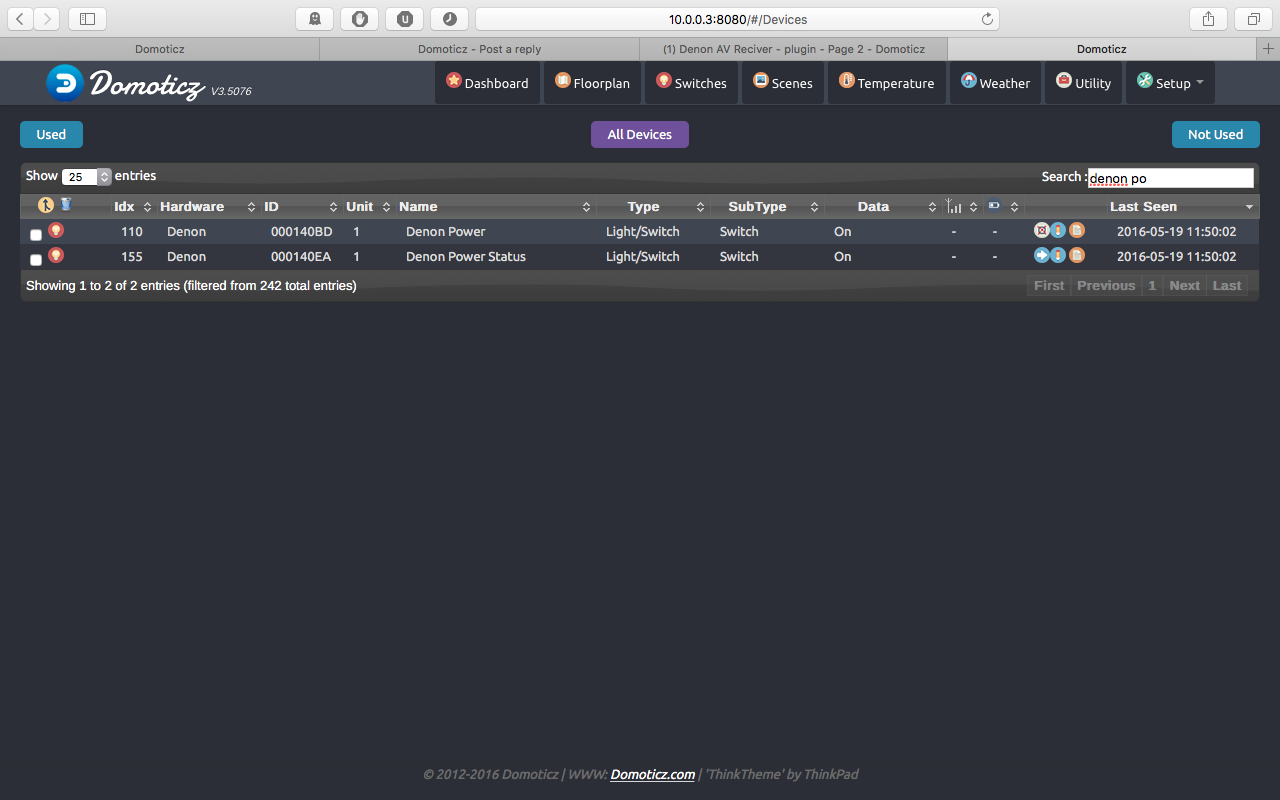Click the Used filter button
The height and width of the screenshot is (800, 1280).
click(51, 134)
